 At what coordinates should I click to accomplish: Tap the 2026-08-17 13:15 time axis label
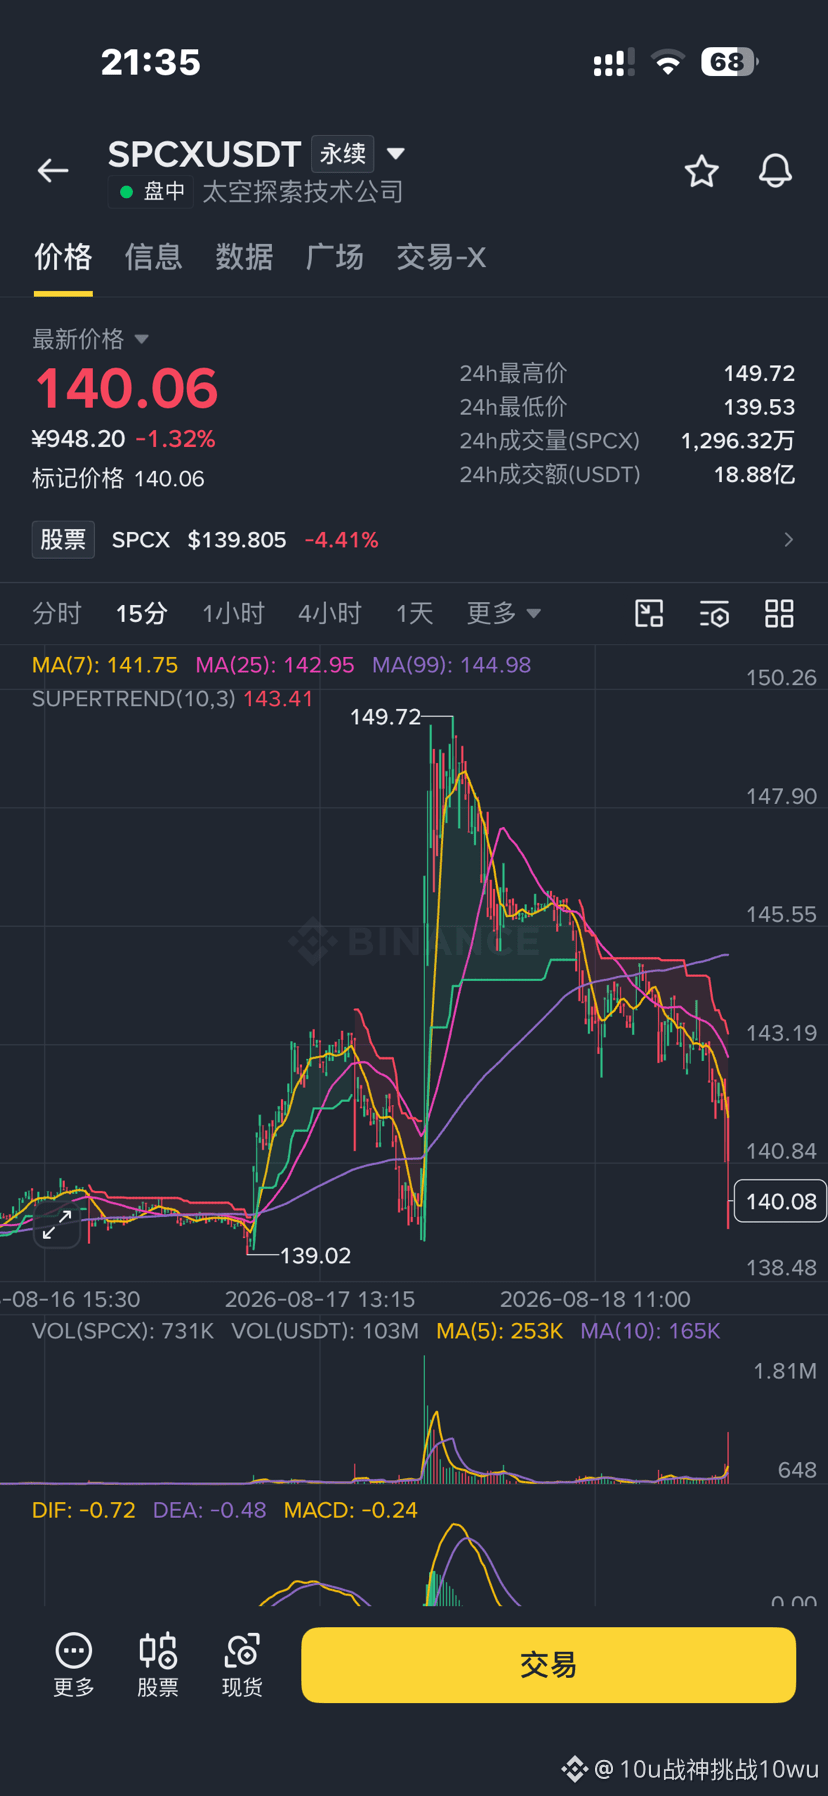point(320,1299)
